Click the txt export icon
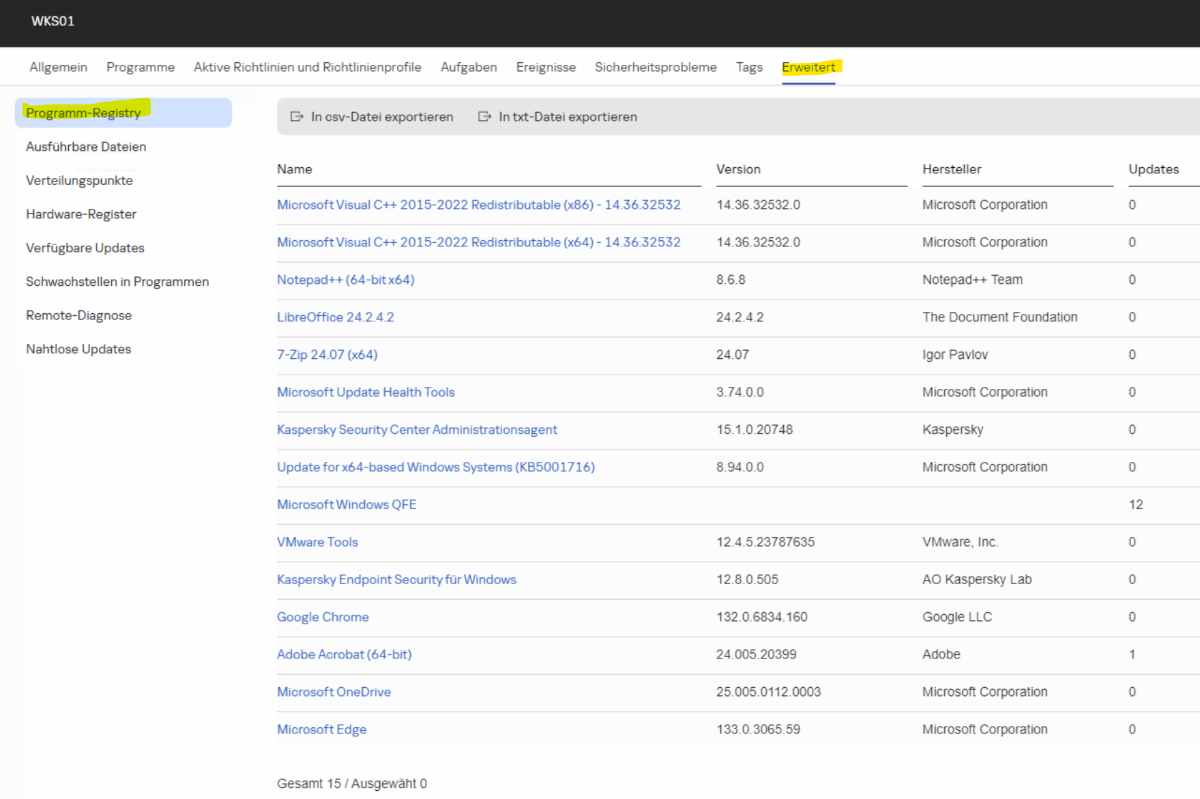1200x799 pixels. click(x=485, y=117)
